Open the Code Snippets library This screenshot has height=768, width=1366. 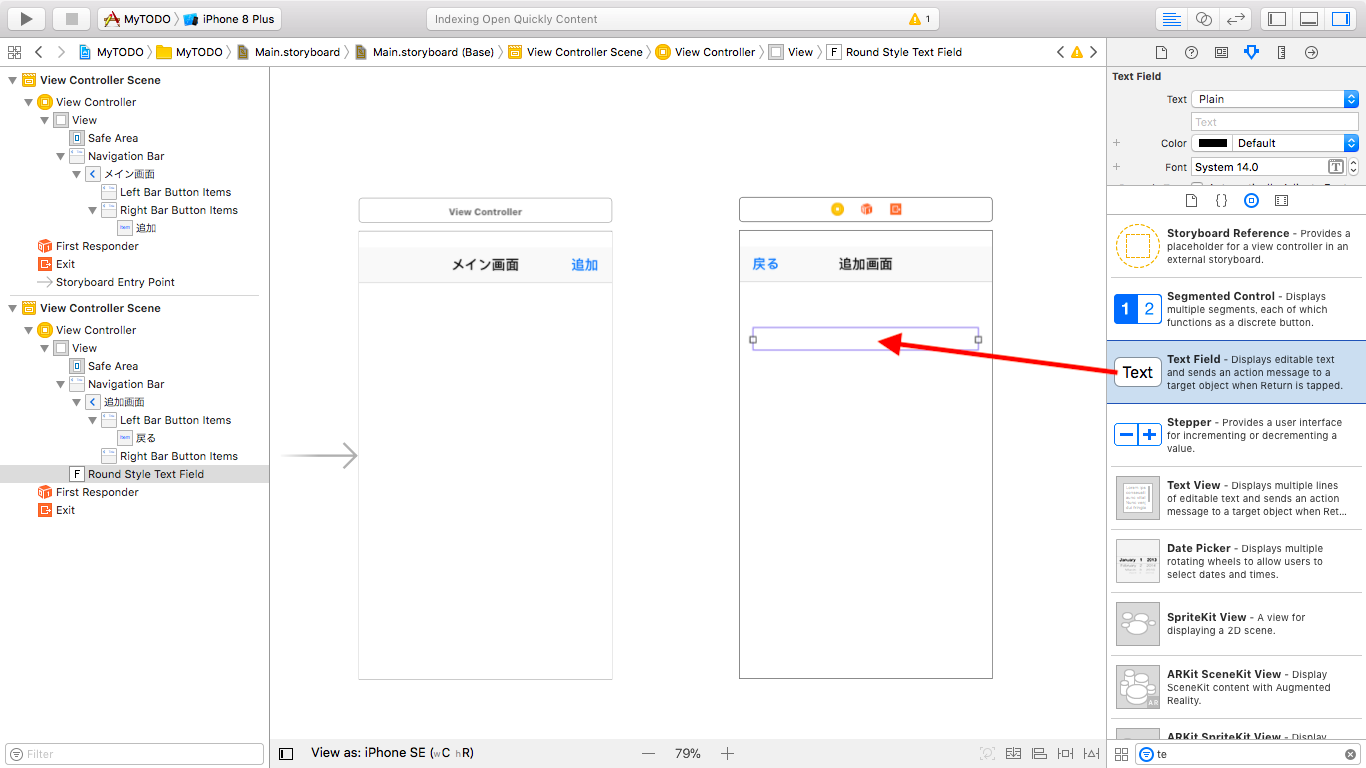tap(1222, 200)
